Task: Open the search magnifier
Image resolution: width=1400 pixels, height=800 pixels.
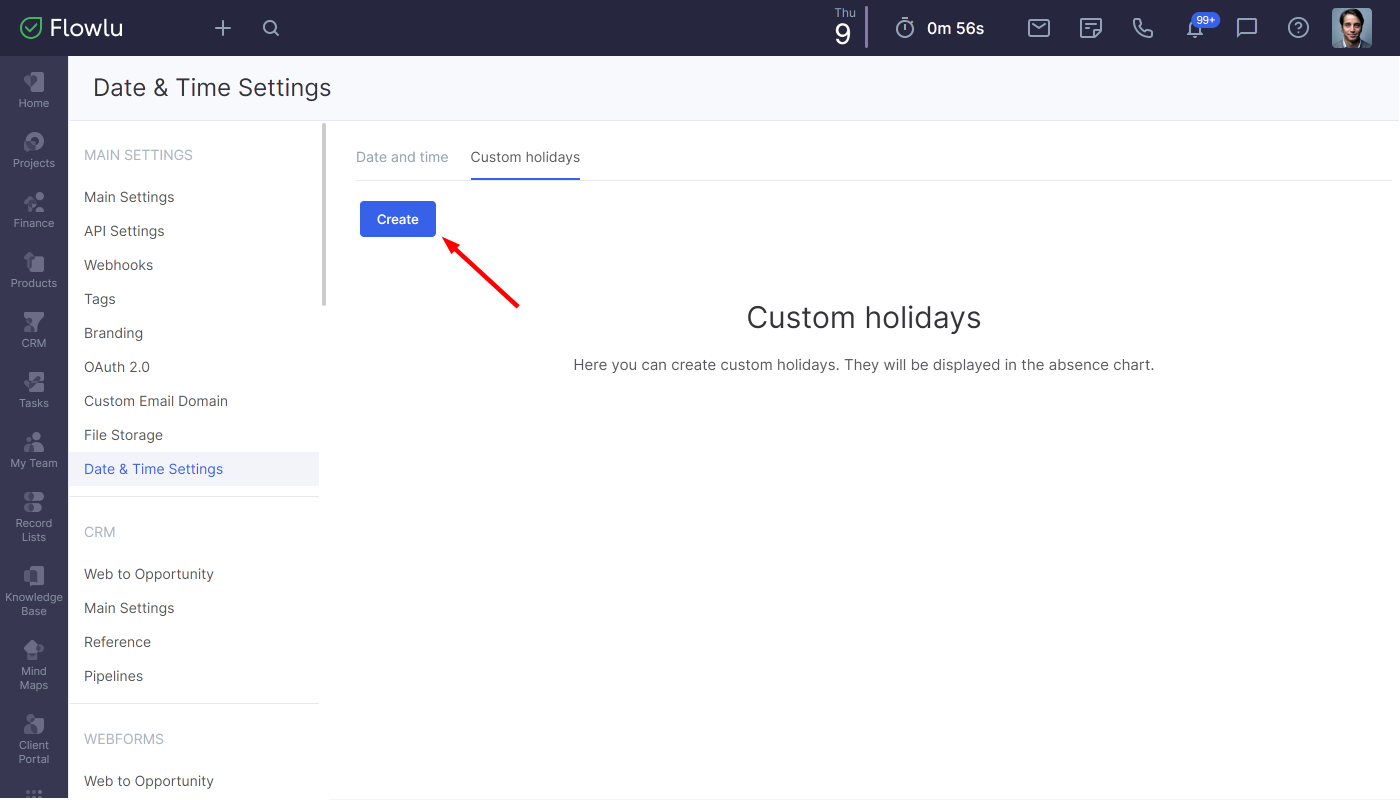Action: pyautogui.click(x=271, y=28)
